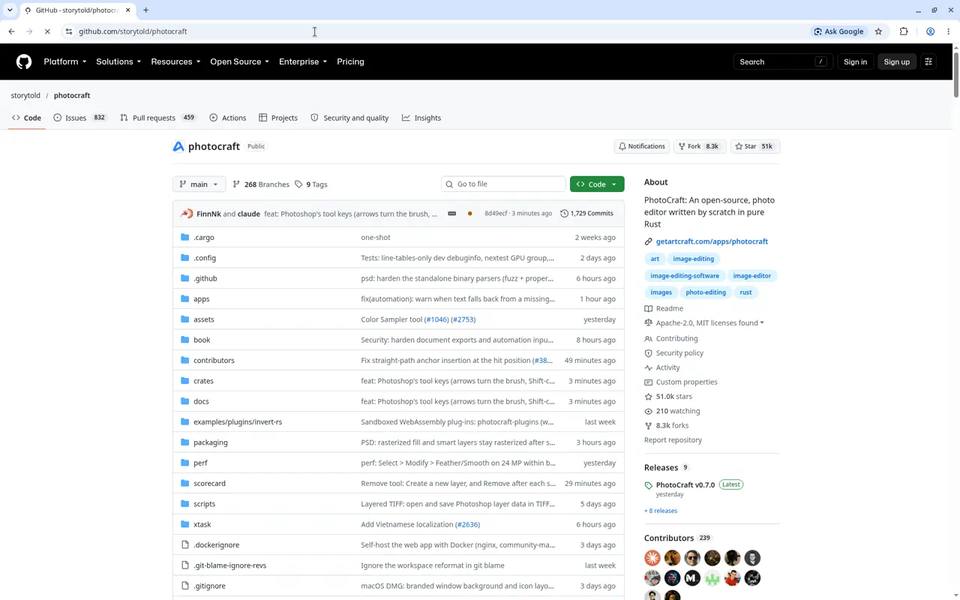Show the + 8 releases link
Image resolution: width=960 pixels, height=600 pixels.
tap(661, 511)
